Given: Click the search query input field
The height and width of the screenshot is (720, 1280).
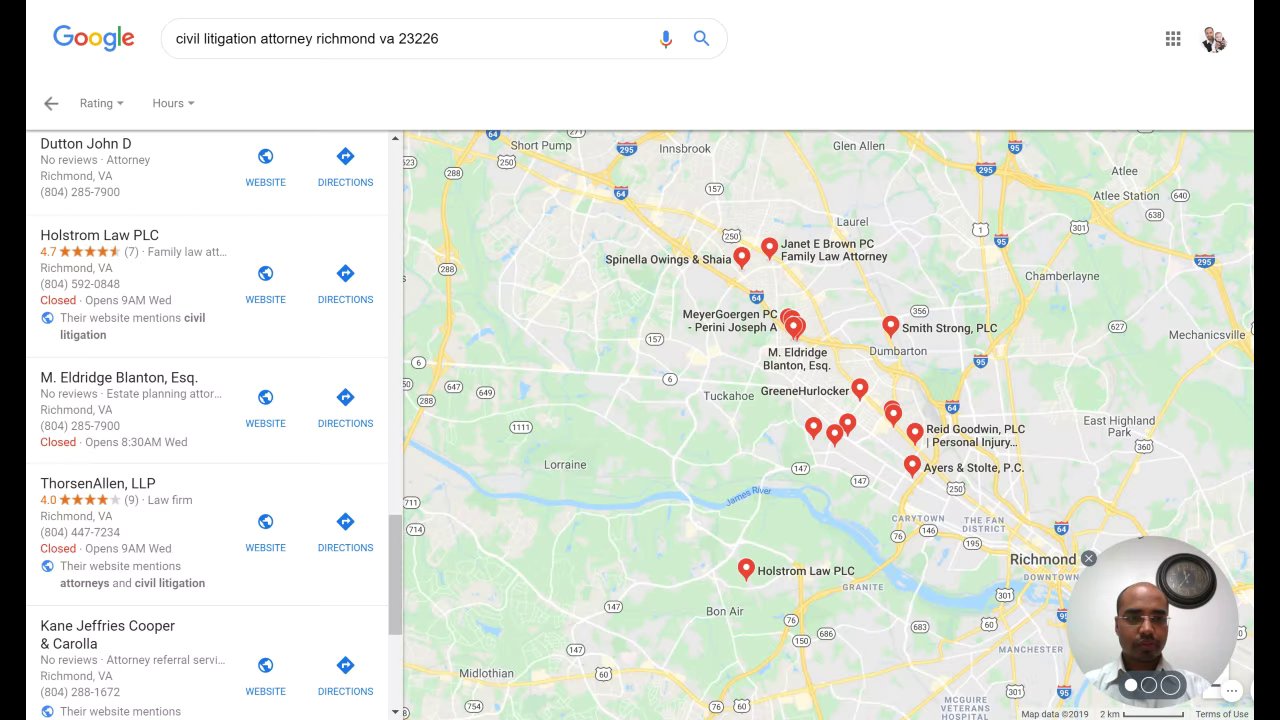Looking at the screenshot, I should coord(410,39).
